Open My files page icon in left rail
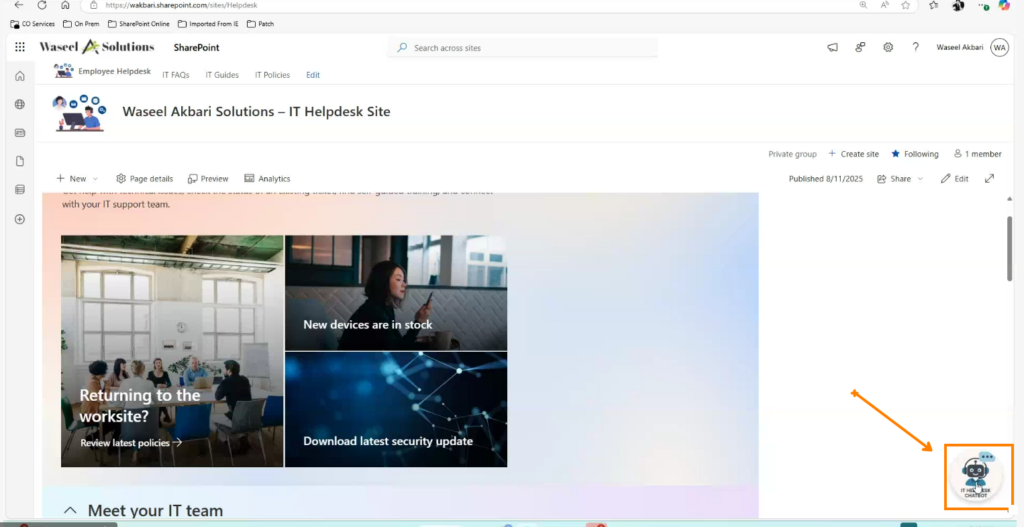 coord(20,161)
